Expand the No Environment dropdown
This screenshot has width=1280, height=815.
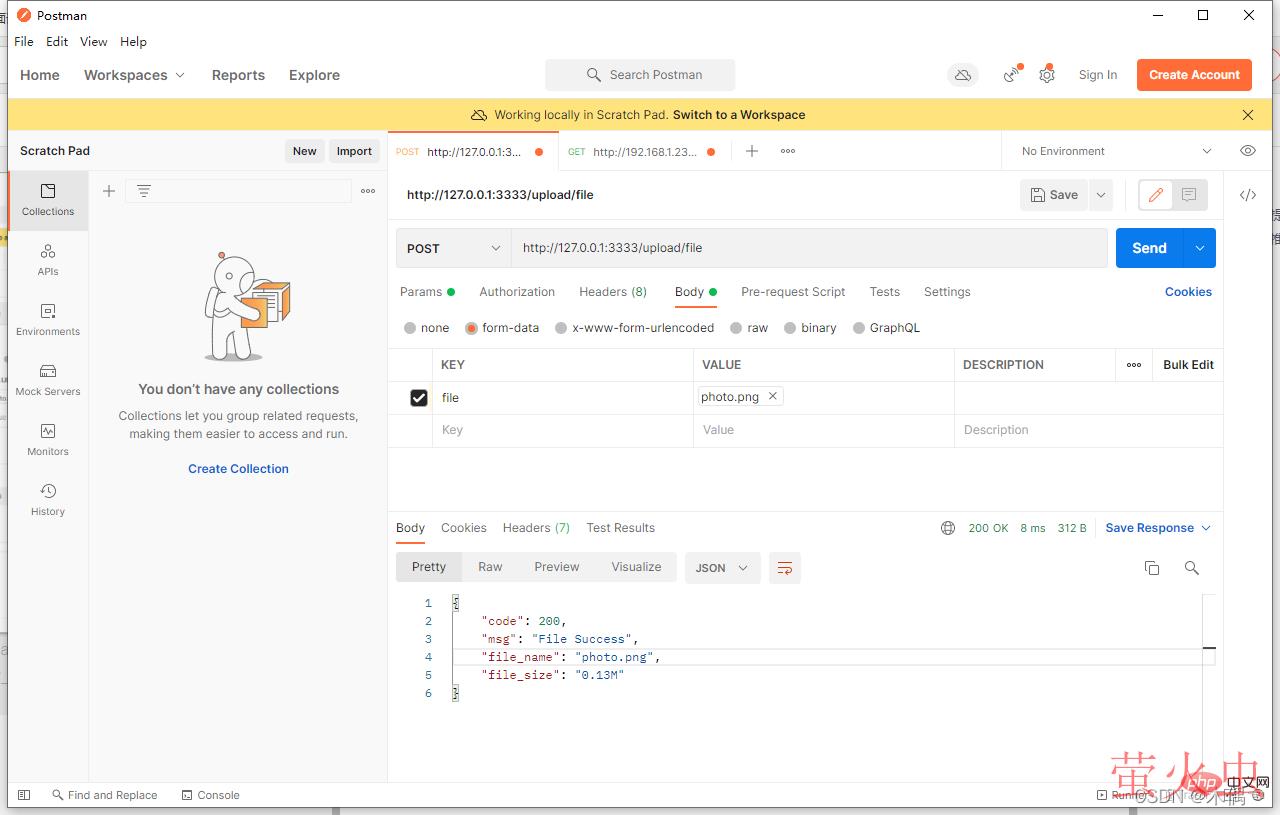1115,151
